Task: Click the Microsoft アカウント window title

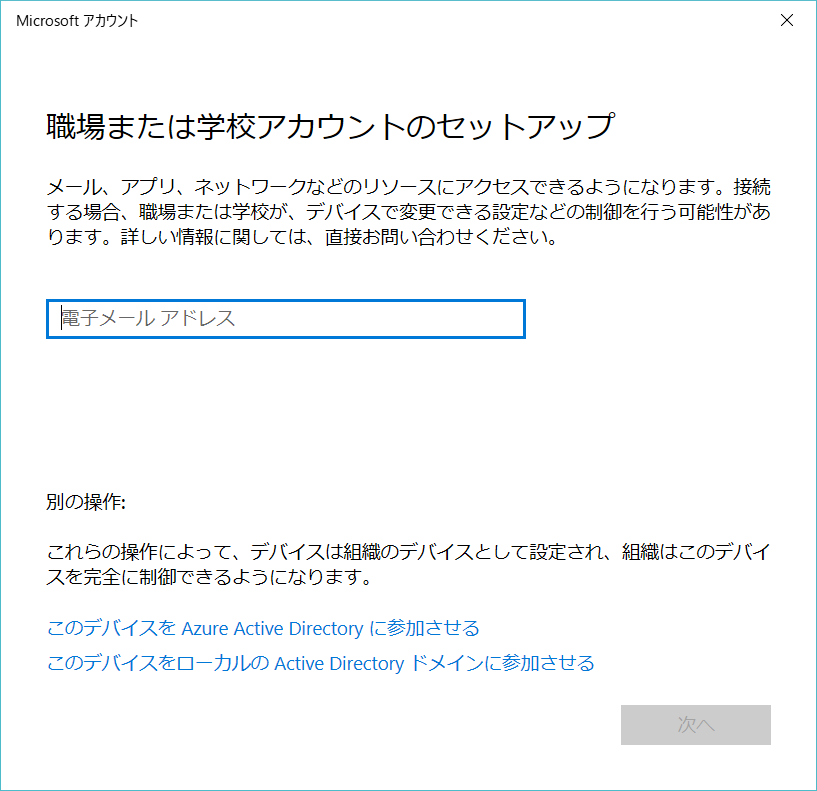Action: click(x=77, y=21)
